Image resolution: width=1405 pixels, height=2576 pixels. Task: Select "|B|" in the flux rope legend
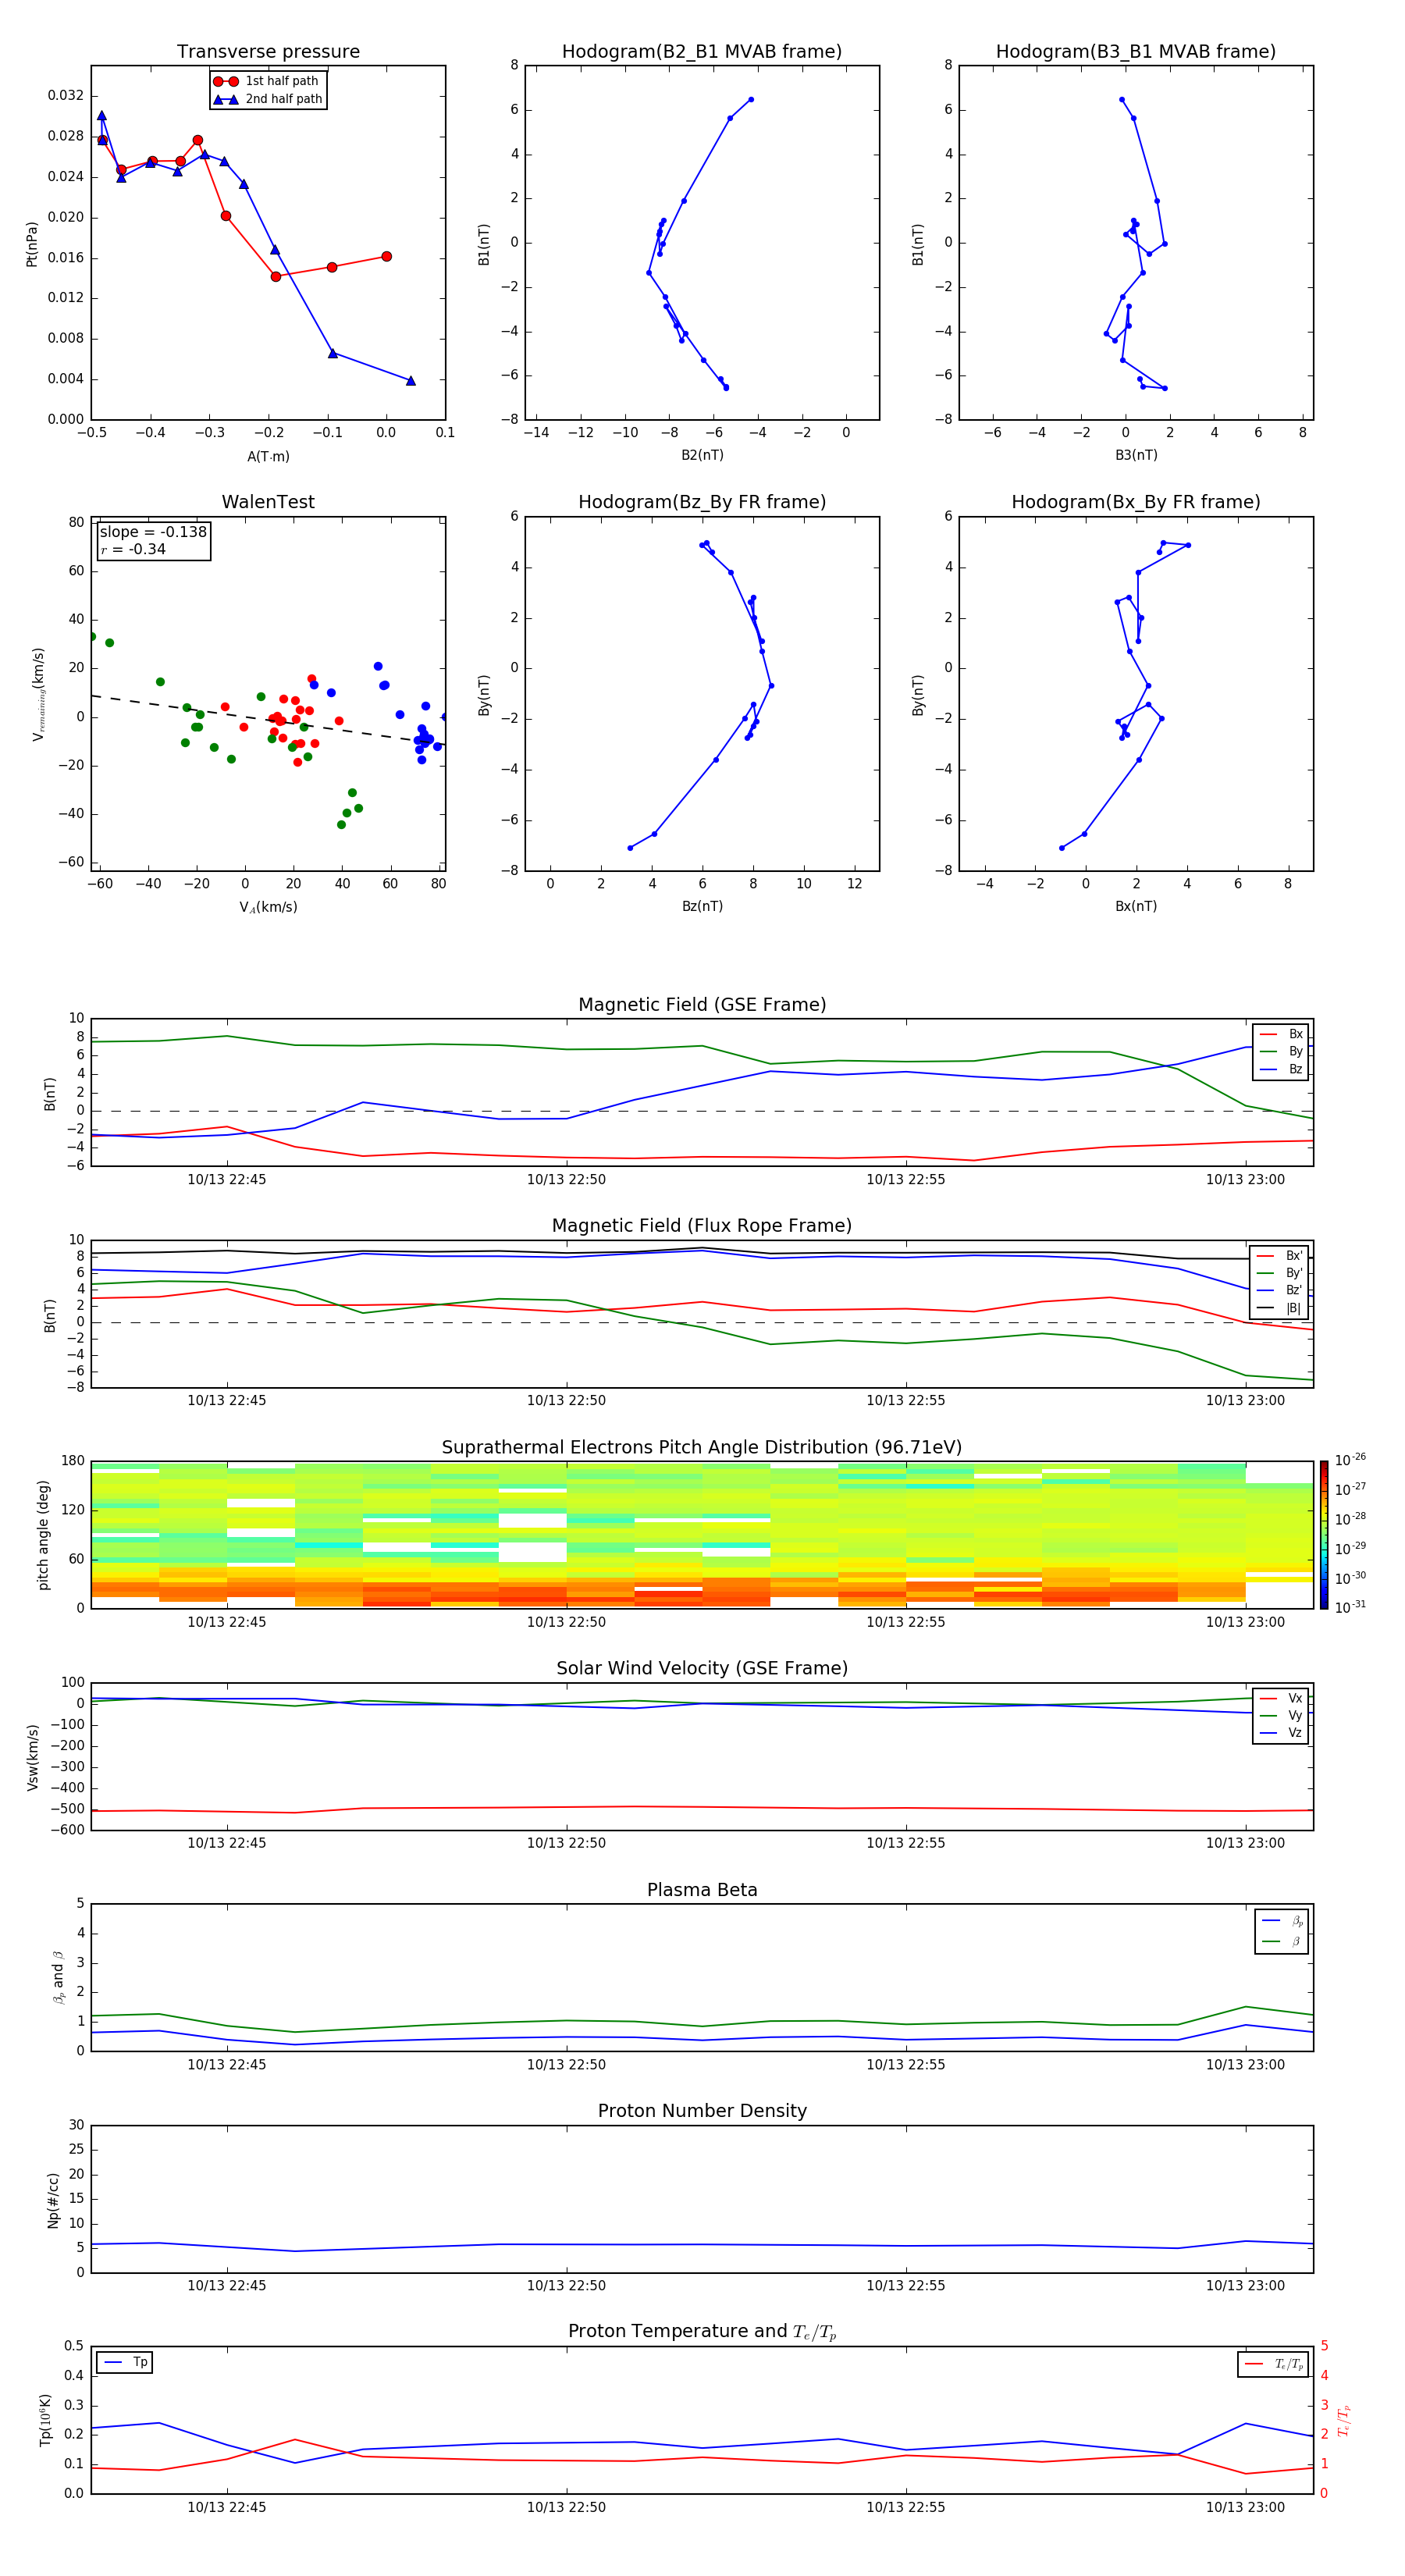click(x=1279, y=1308)
